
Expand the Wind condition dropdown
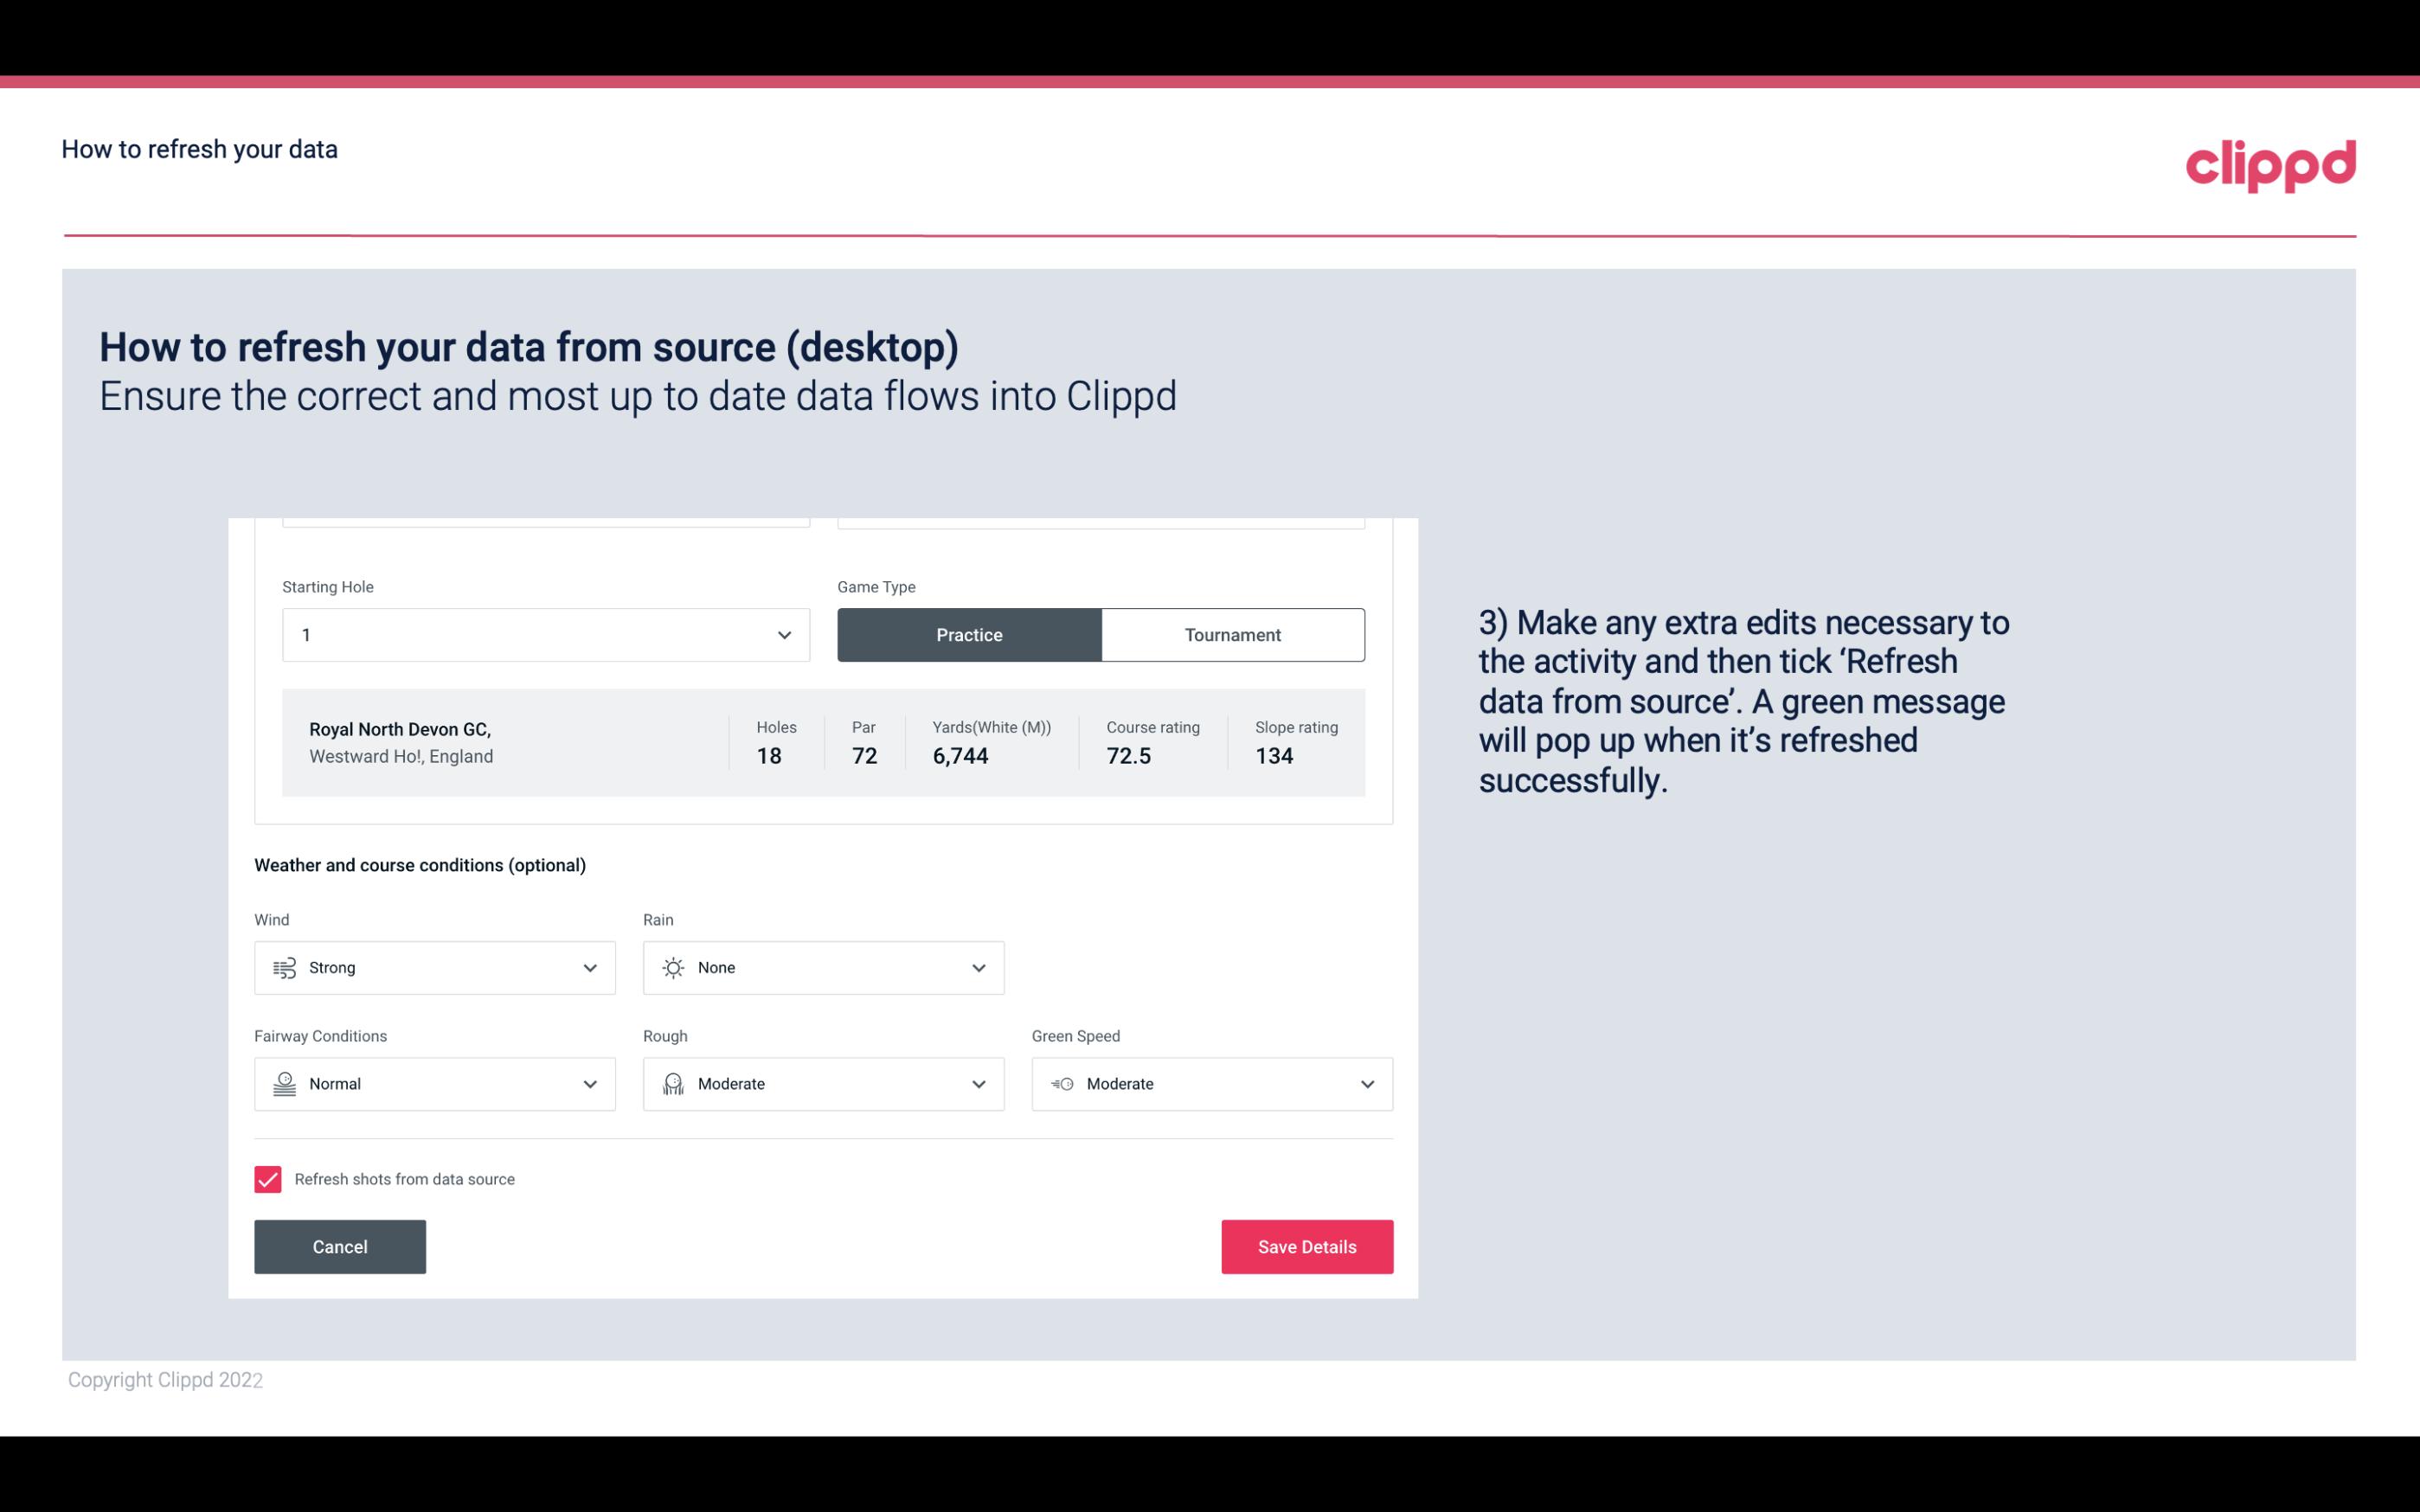587,967
